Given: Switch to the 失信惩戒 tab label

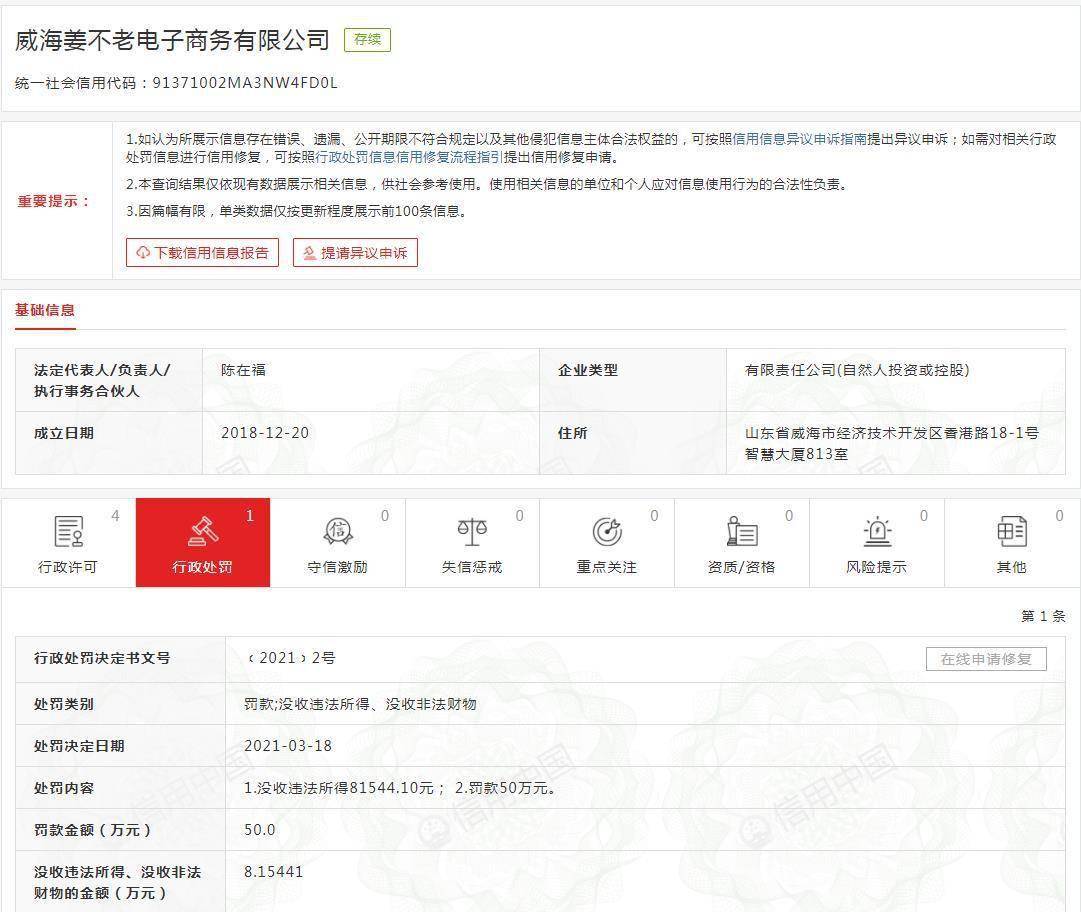Looking at the screenshot, I should (472, 567).
